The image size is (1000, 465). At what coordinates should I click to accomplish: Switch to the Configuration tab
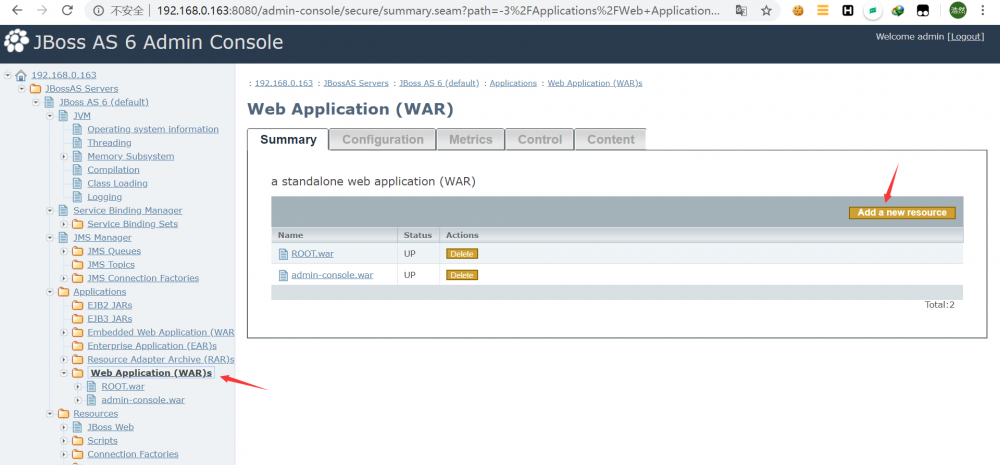click(x=383, y=140)
